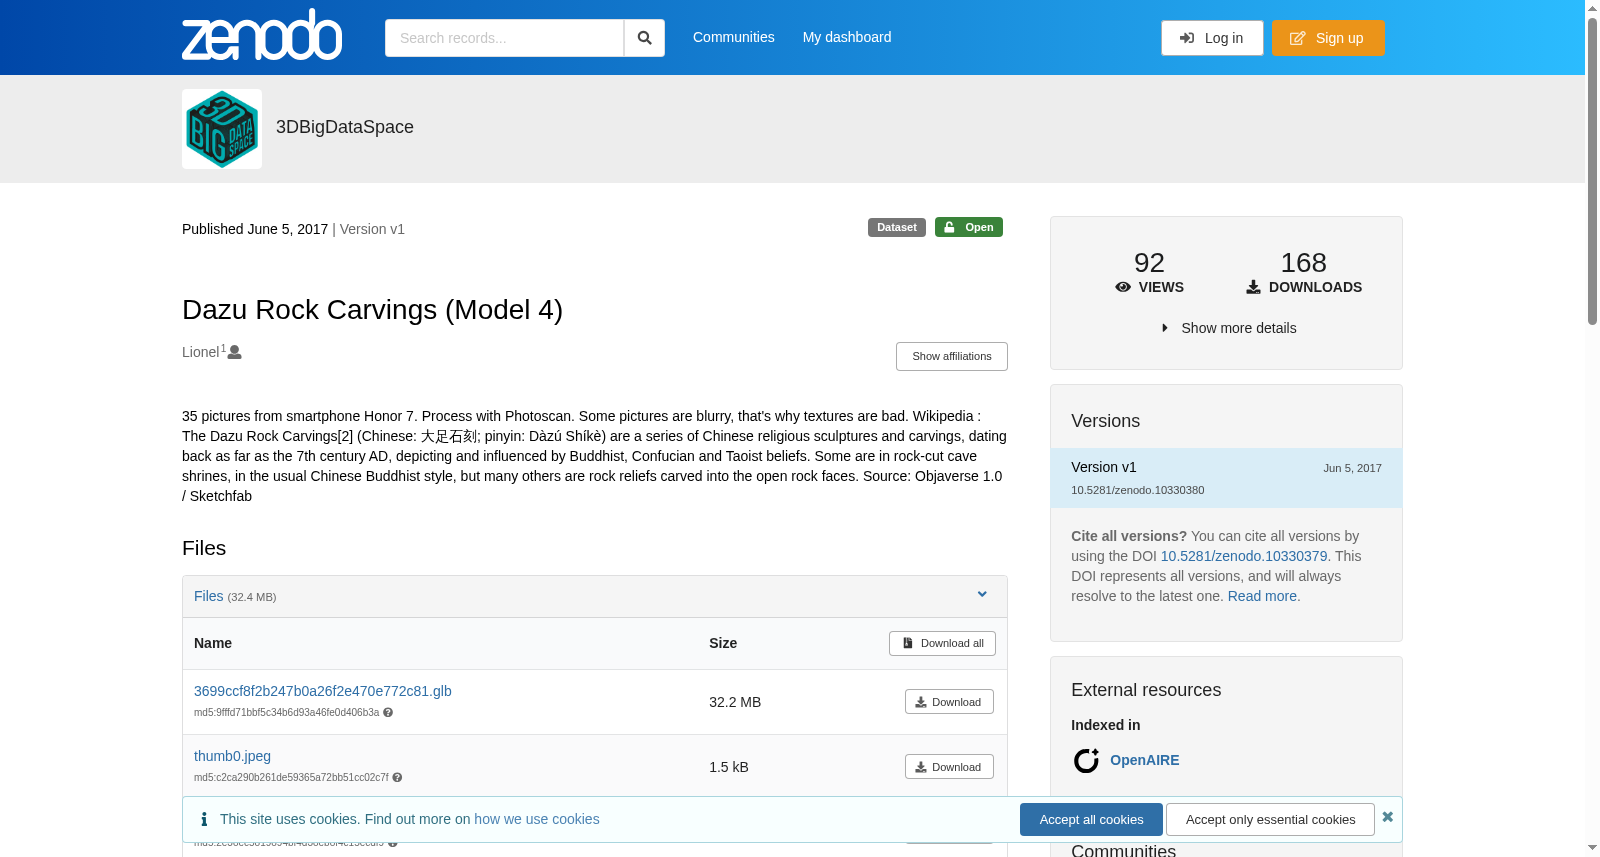Click the views eye icon

(x=1123, y=287)
